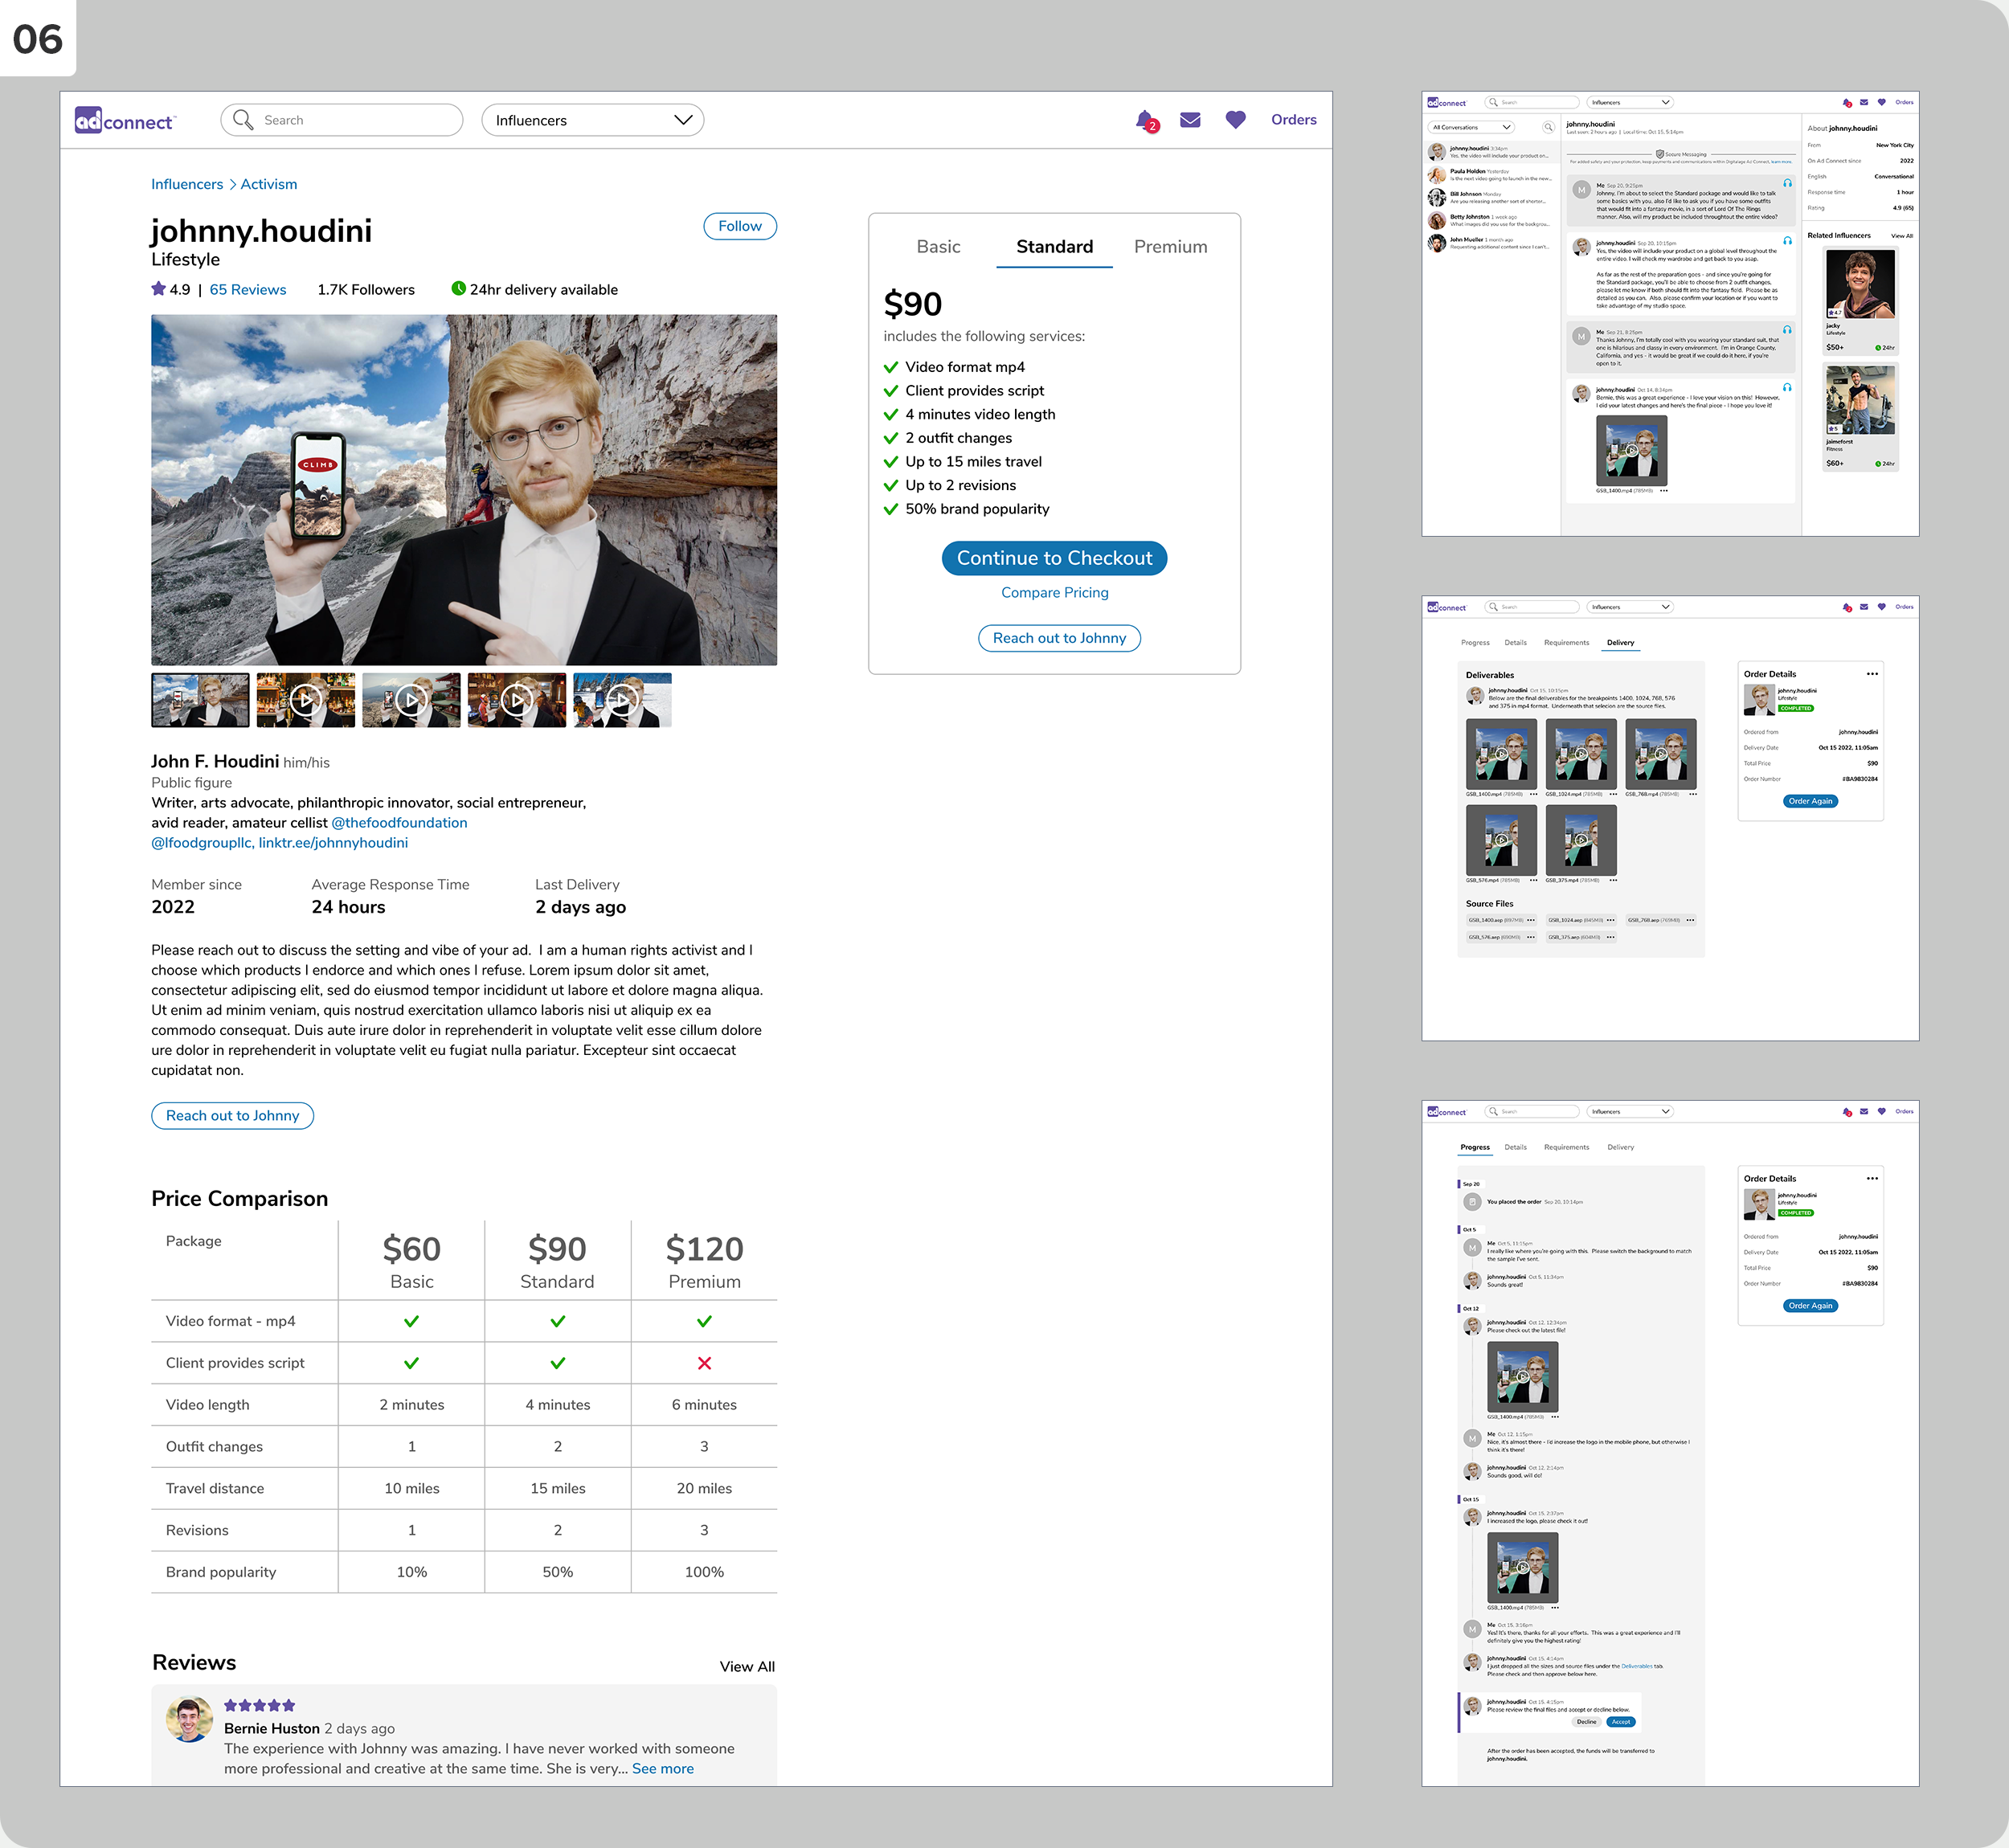Open three-dot menu for GSB_1024.mp4 deliverable
2009x1848 pixels.
pos(1613,794)
